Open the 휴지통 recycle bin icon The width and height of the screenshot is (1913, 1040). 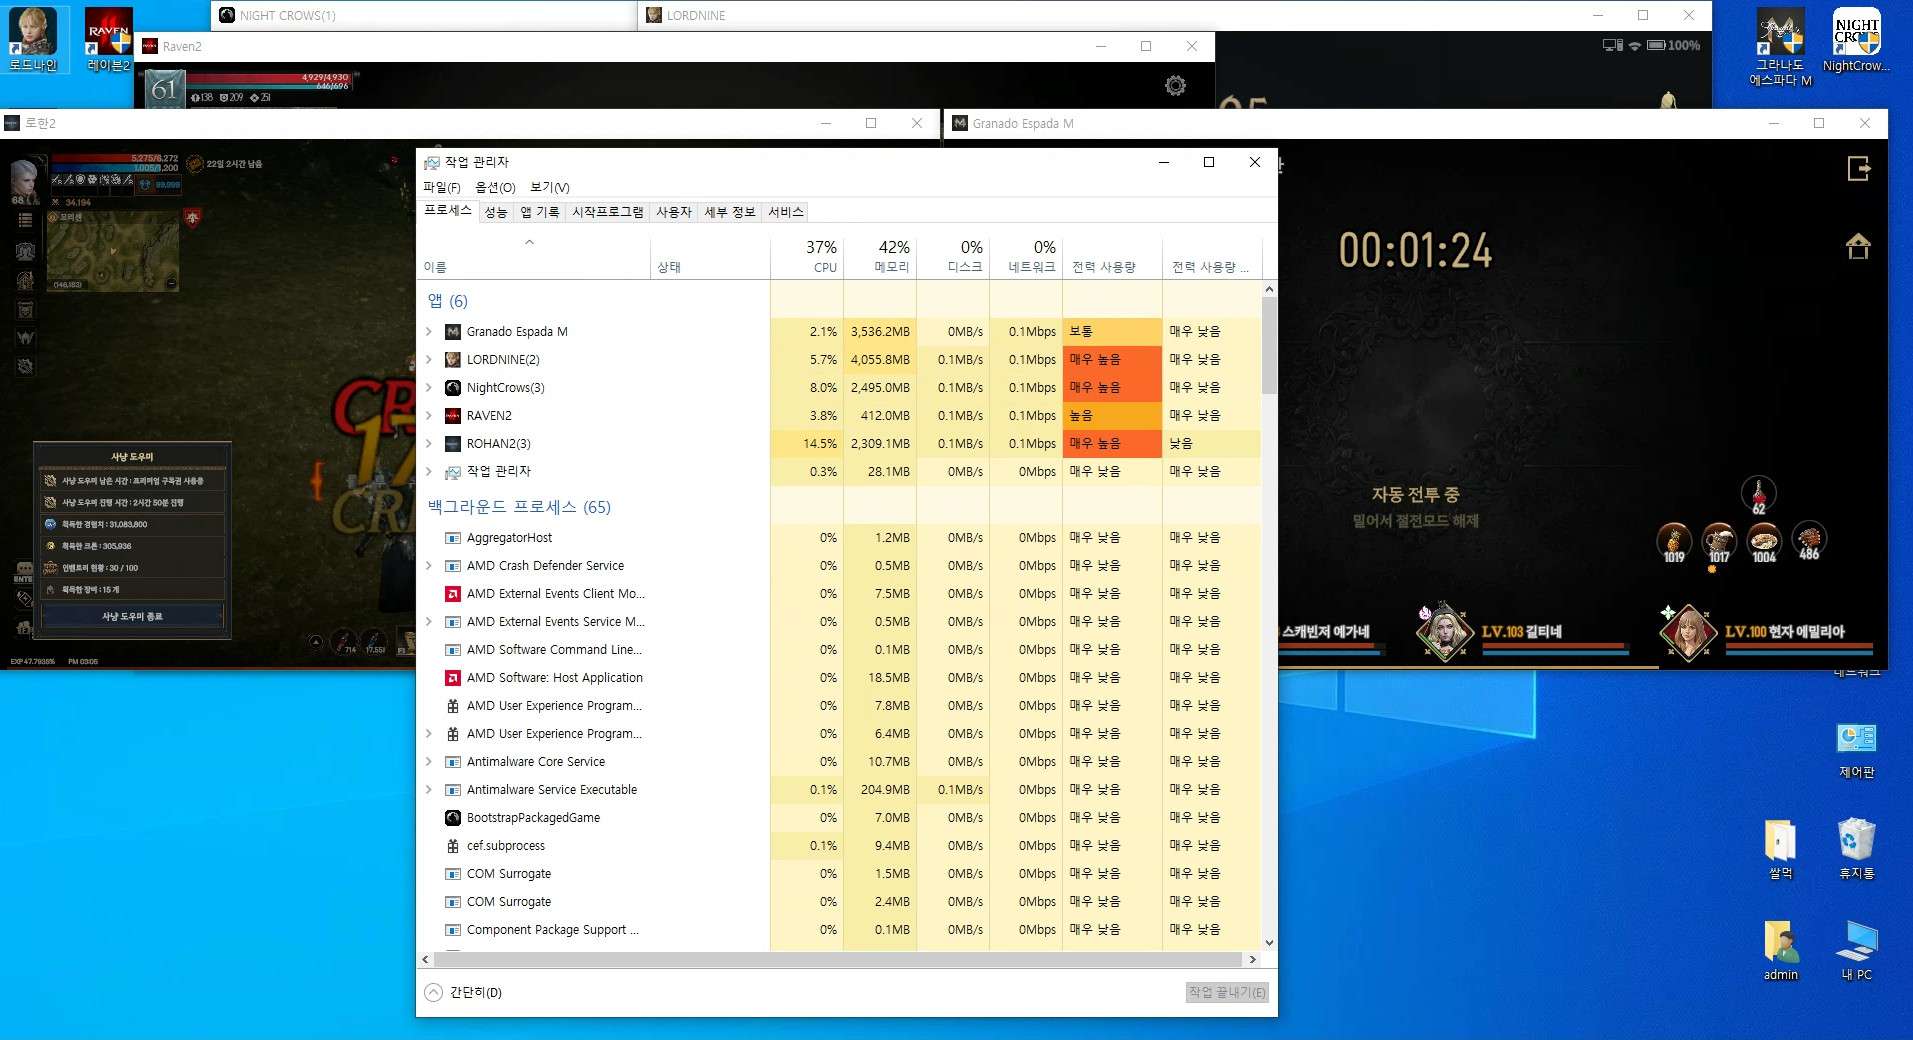pos(1856,850)
